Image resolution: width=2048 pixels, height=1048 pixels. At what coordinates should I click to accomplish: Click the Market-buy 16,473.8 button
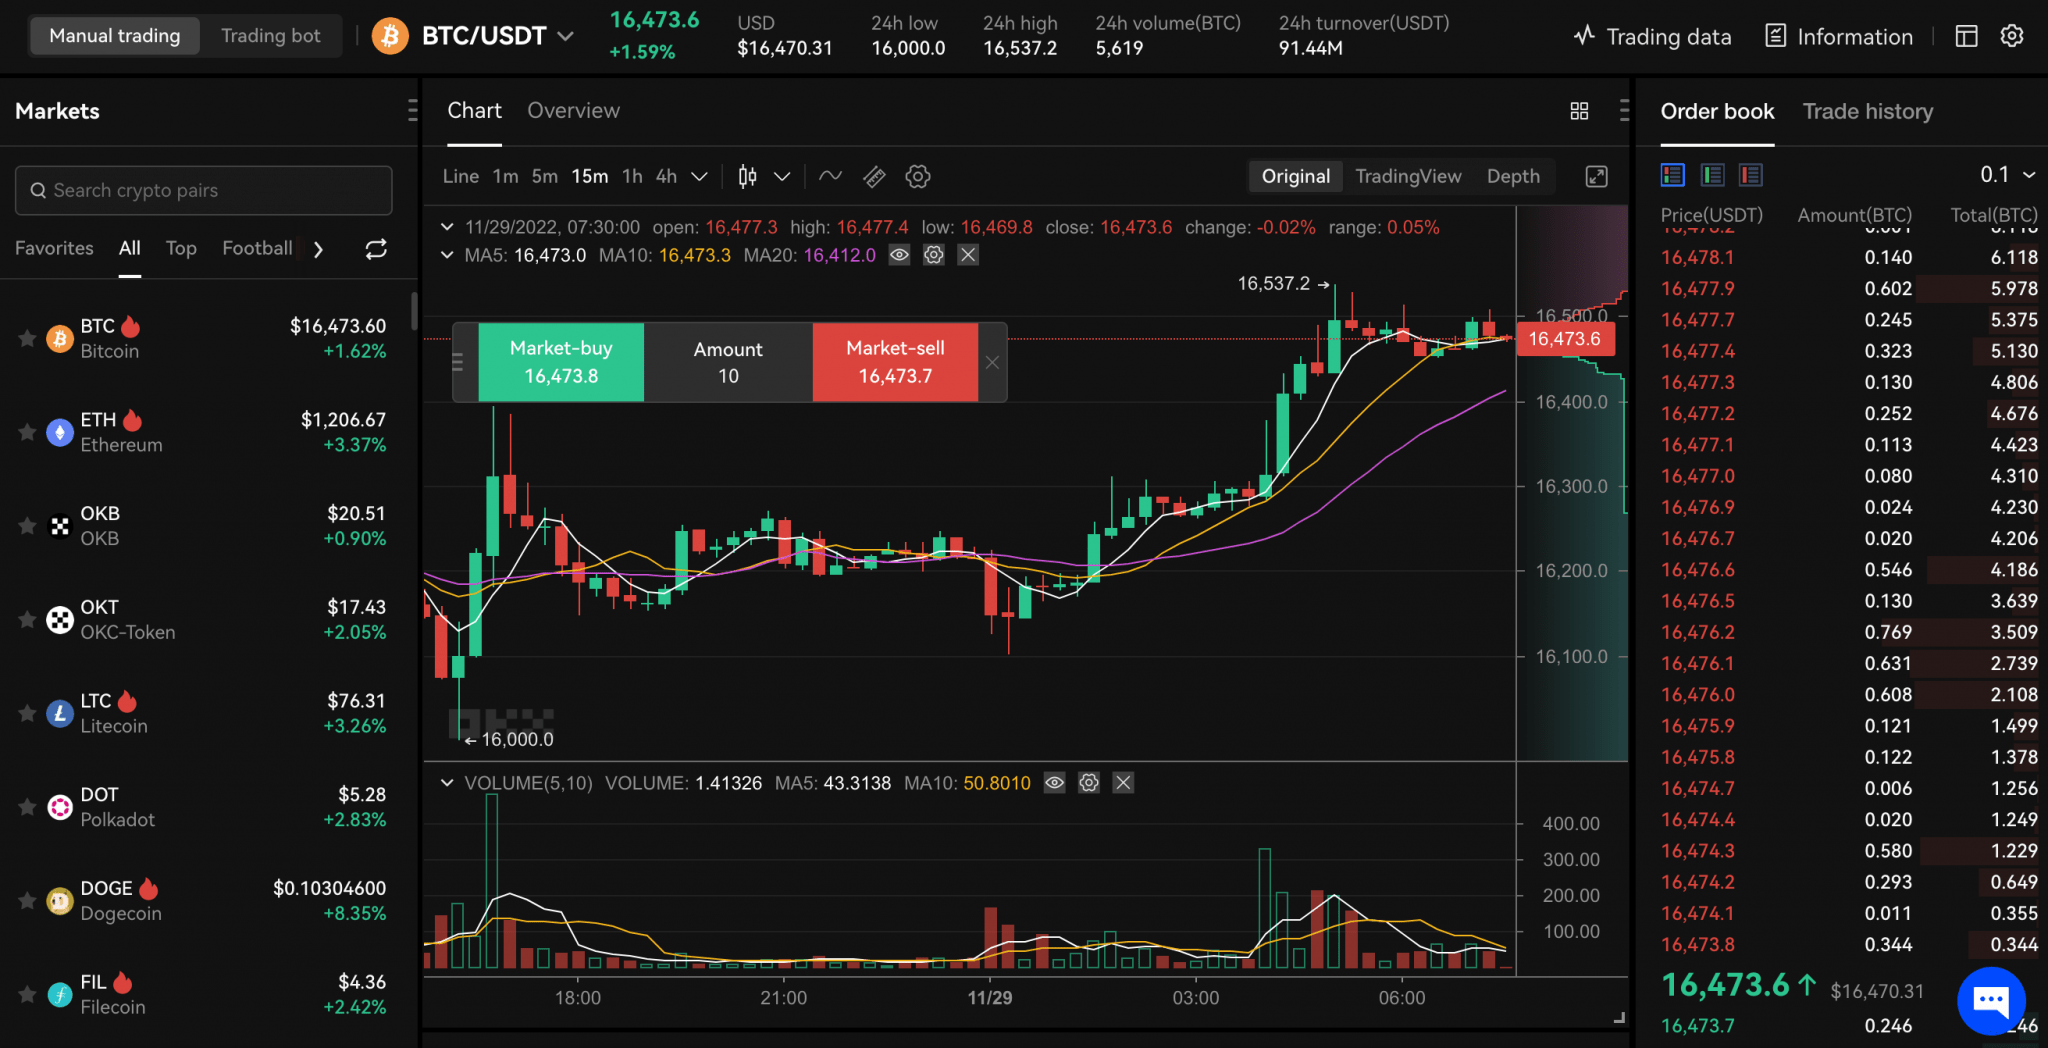click(560, 362)
